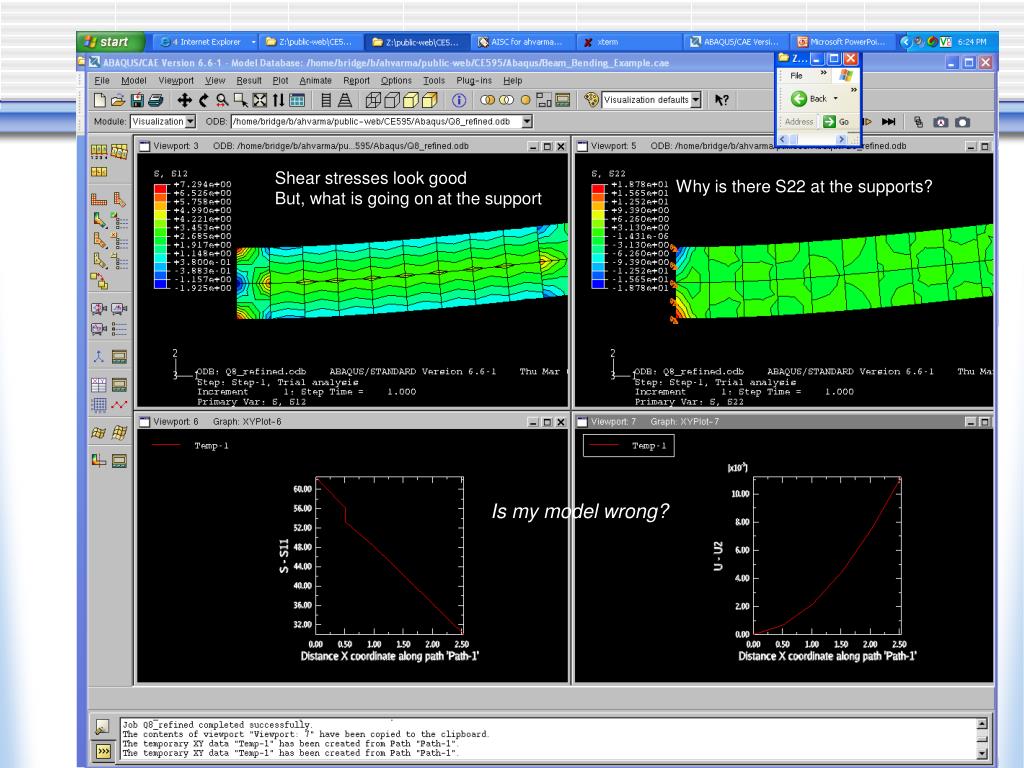1024x768 pixels.
Task: Click the Pan view tool icon
Action: [184, 101]
